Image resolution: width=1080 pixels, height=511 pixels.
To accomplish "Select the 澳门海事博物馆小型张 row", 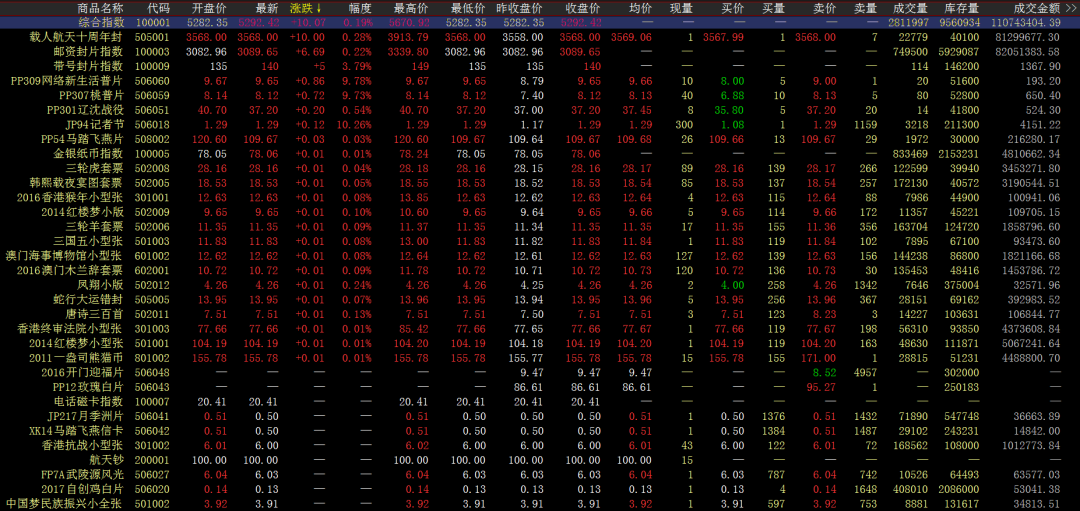I will [x=540, y=256].
